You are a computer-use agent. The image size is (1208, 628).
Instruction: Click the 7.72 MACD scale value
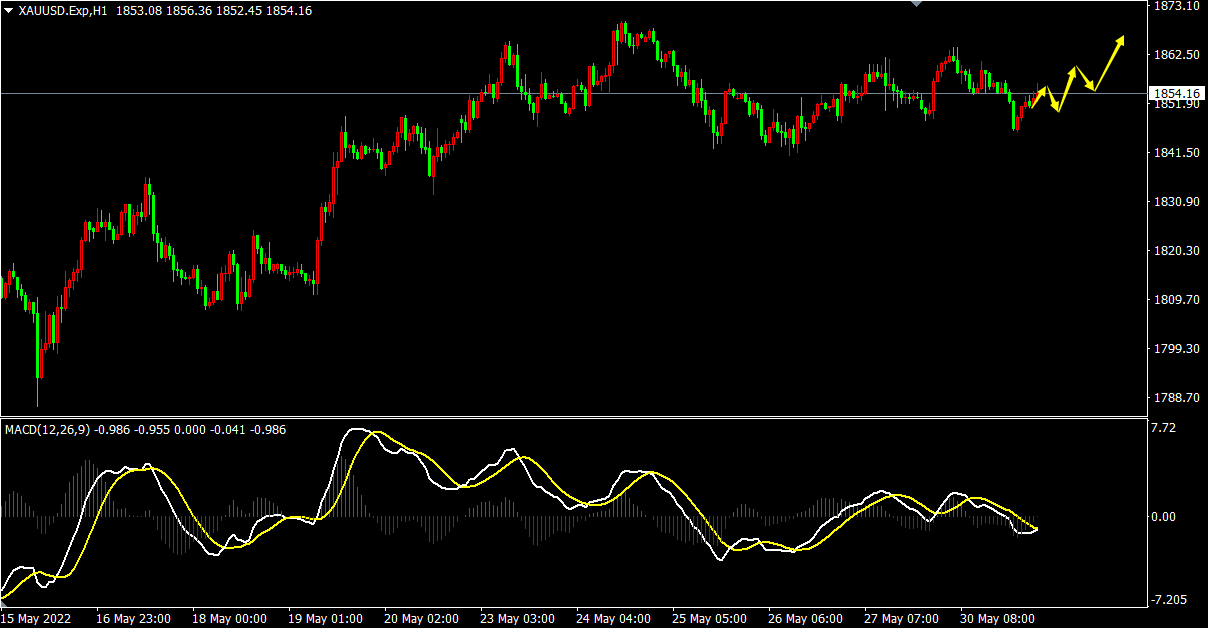tap(1167, 428)
